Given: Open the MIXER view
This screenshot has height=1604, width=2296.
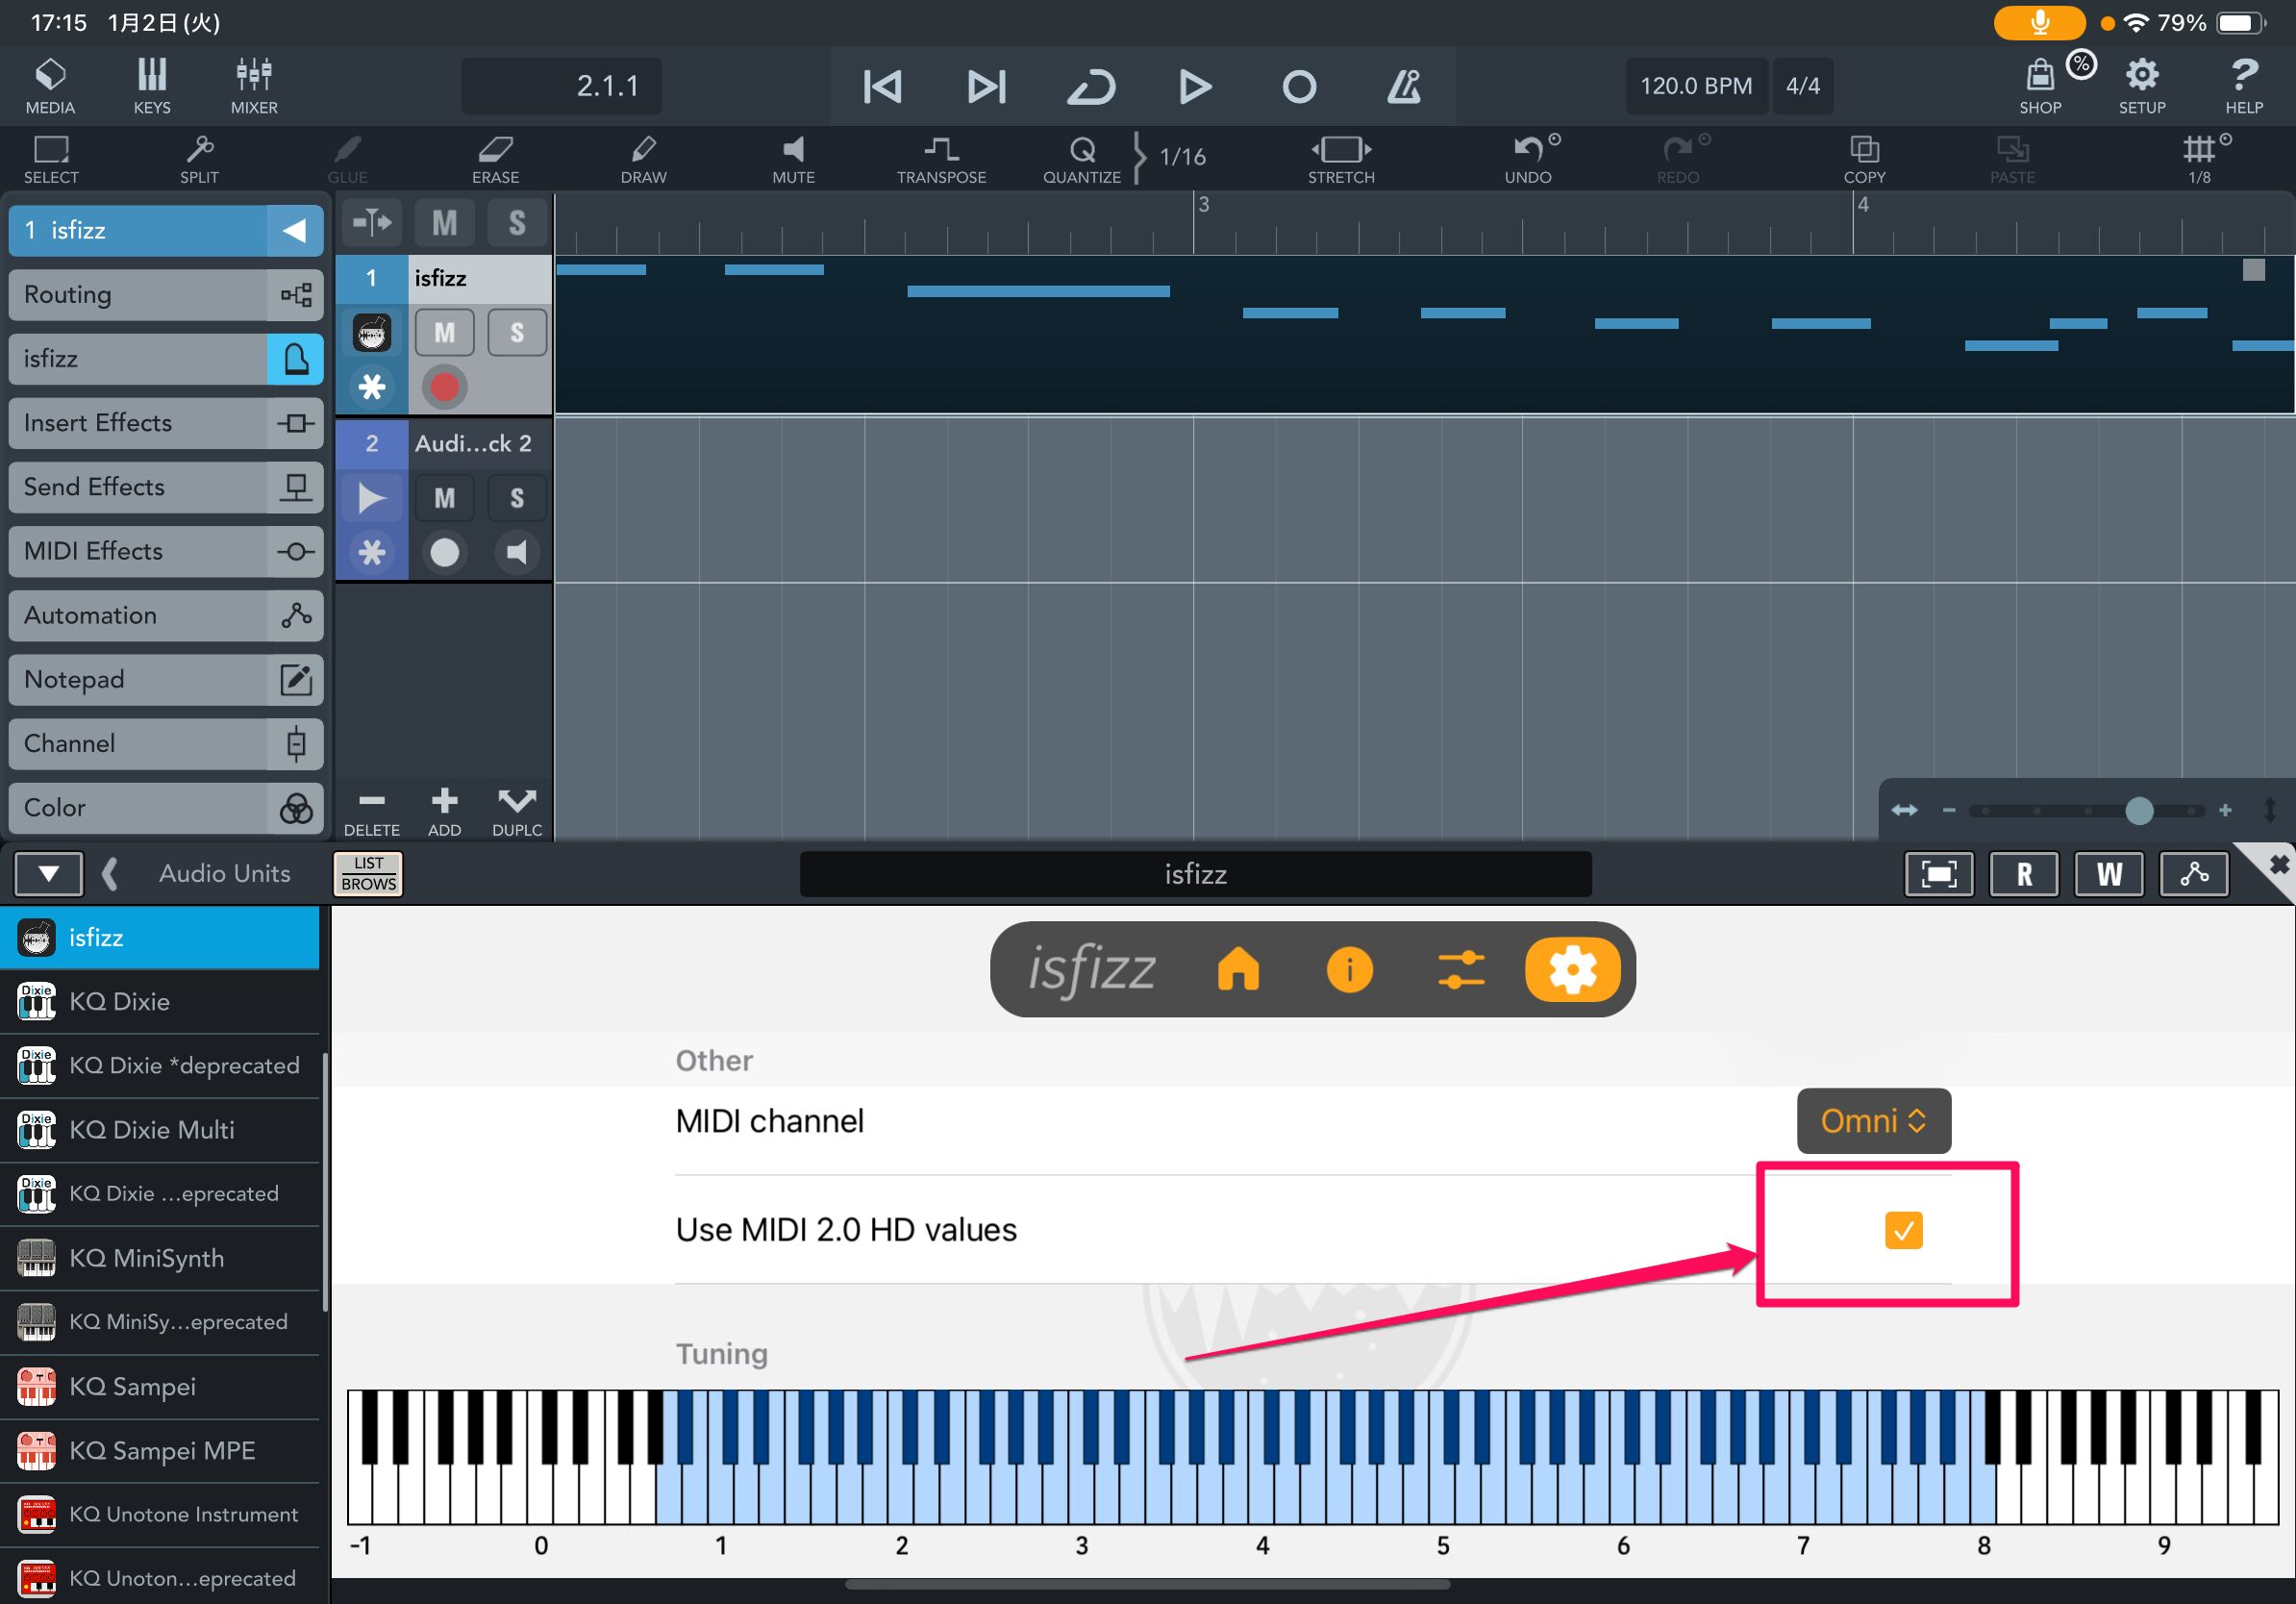Looking at the screenshot, I should click(254, 85).
